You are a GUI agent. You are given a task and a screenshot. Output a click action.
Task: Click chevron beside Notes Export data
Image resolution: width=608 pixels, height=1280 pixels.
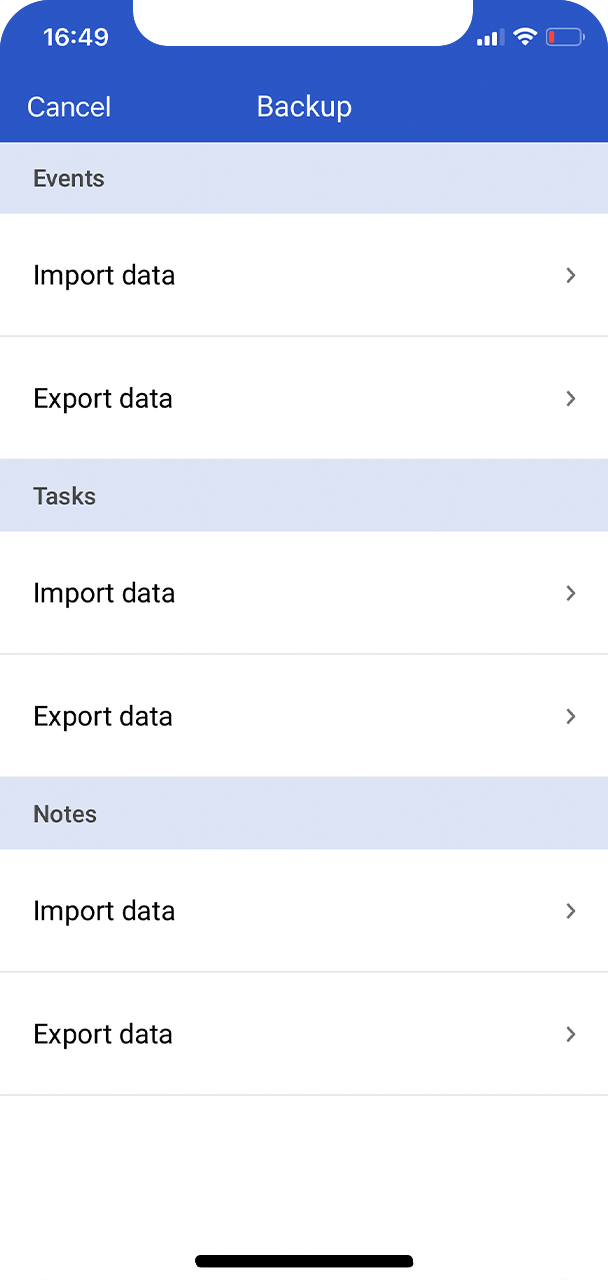point(571,1034)
